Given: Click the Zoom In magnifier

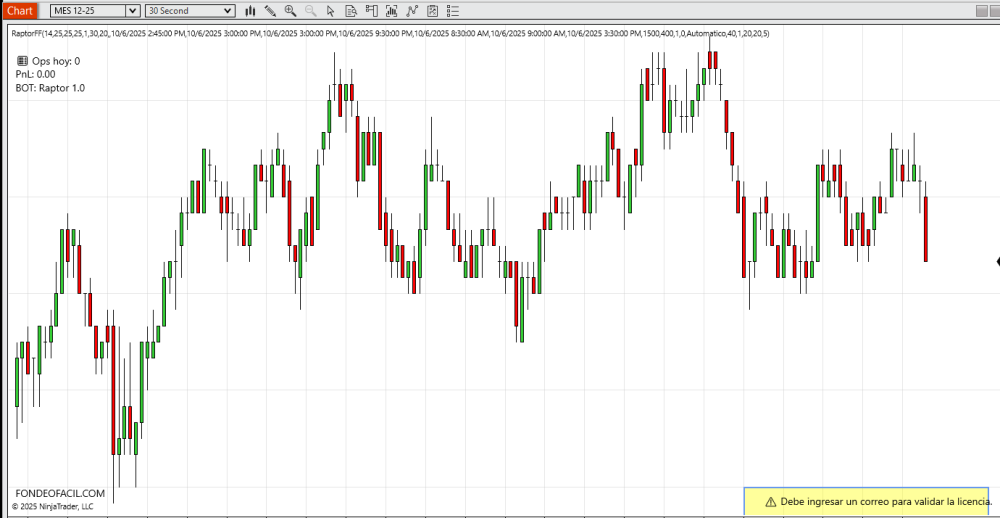Looking at the screenshot, I should [290, 11].
